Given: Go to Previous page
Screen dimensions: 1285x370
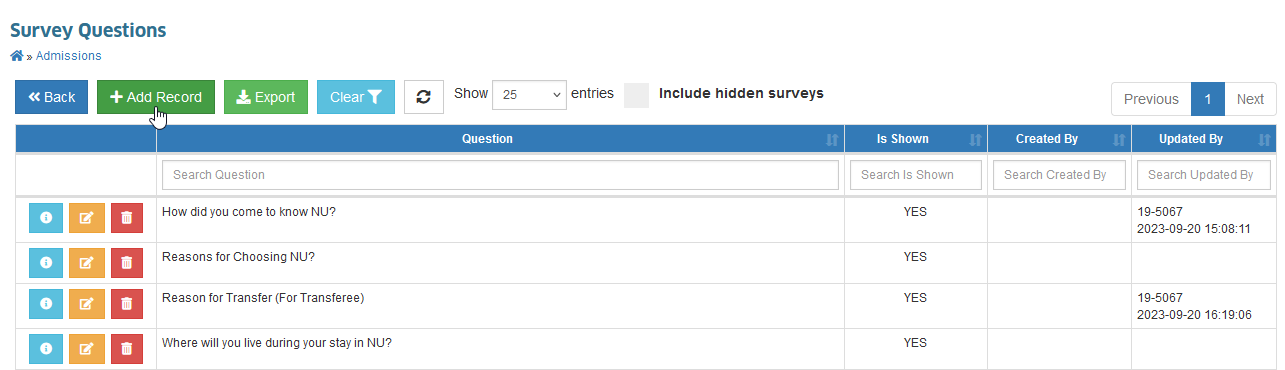Looking at the screenshot, I should [x=1151, y=99].
